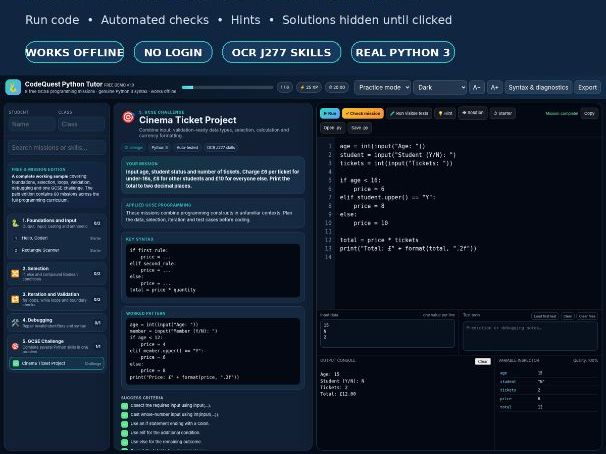
Task: Select Cinema Ticket Project mission row
Action: 56,363
